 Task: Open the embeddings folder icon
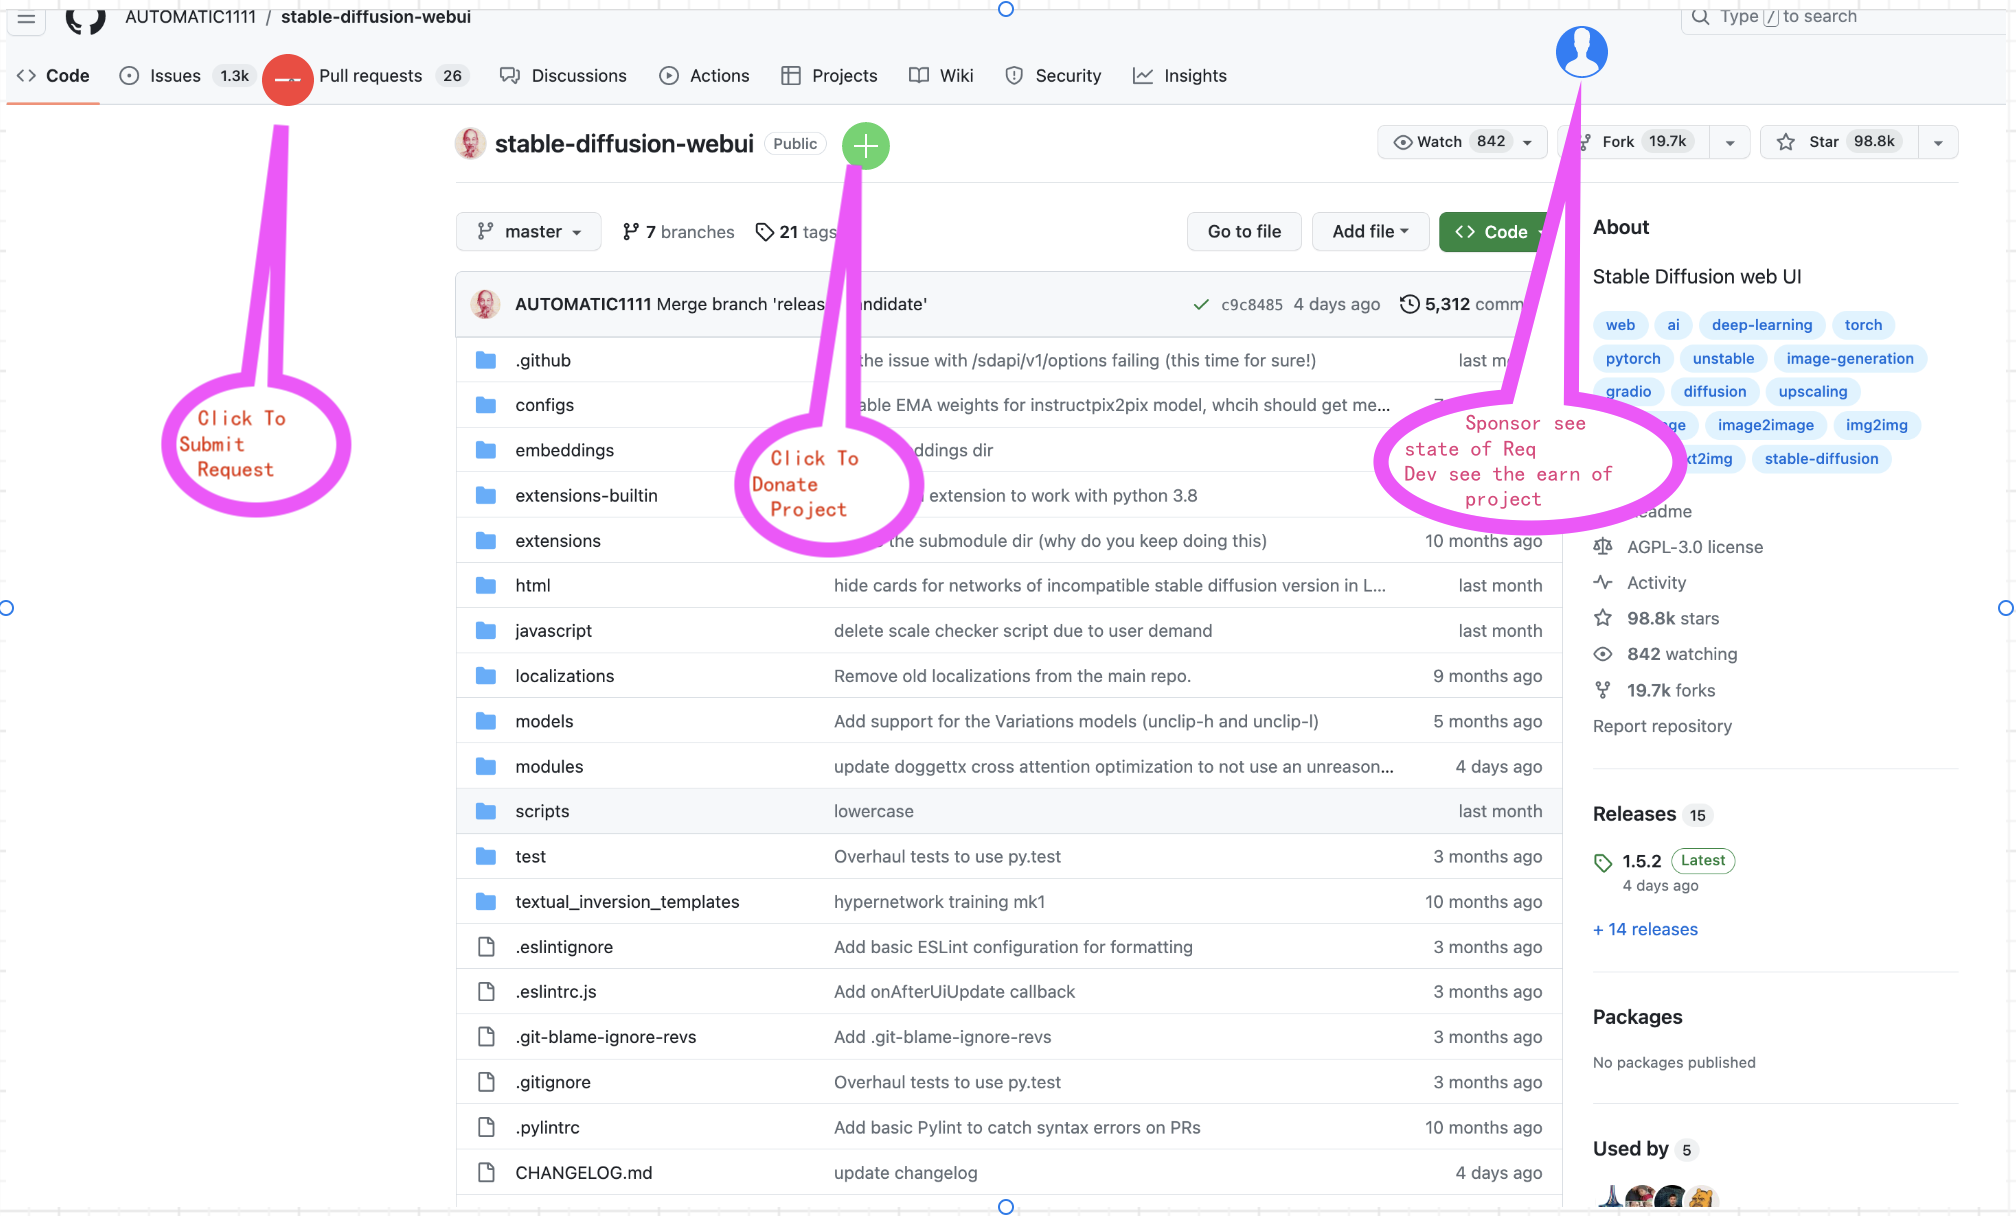(x=486, y=450)
